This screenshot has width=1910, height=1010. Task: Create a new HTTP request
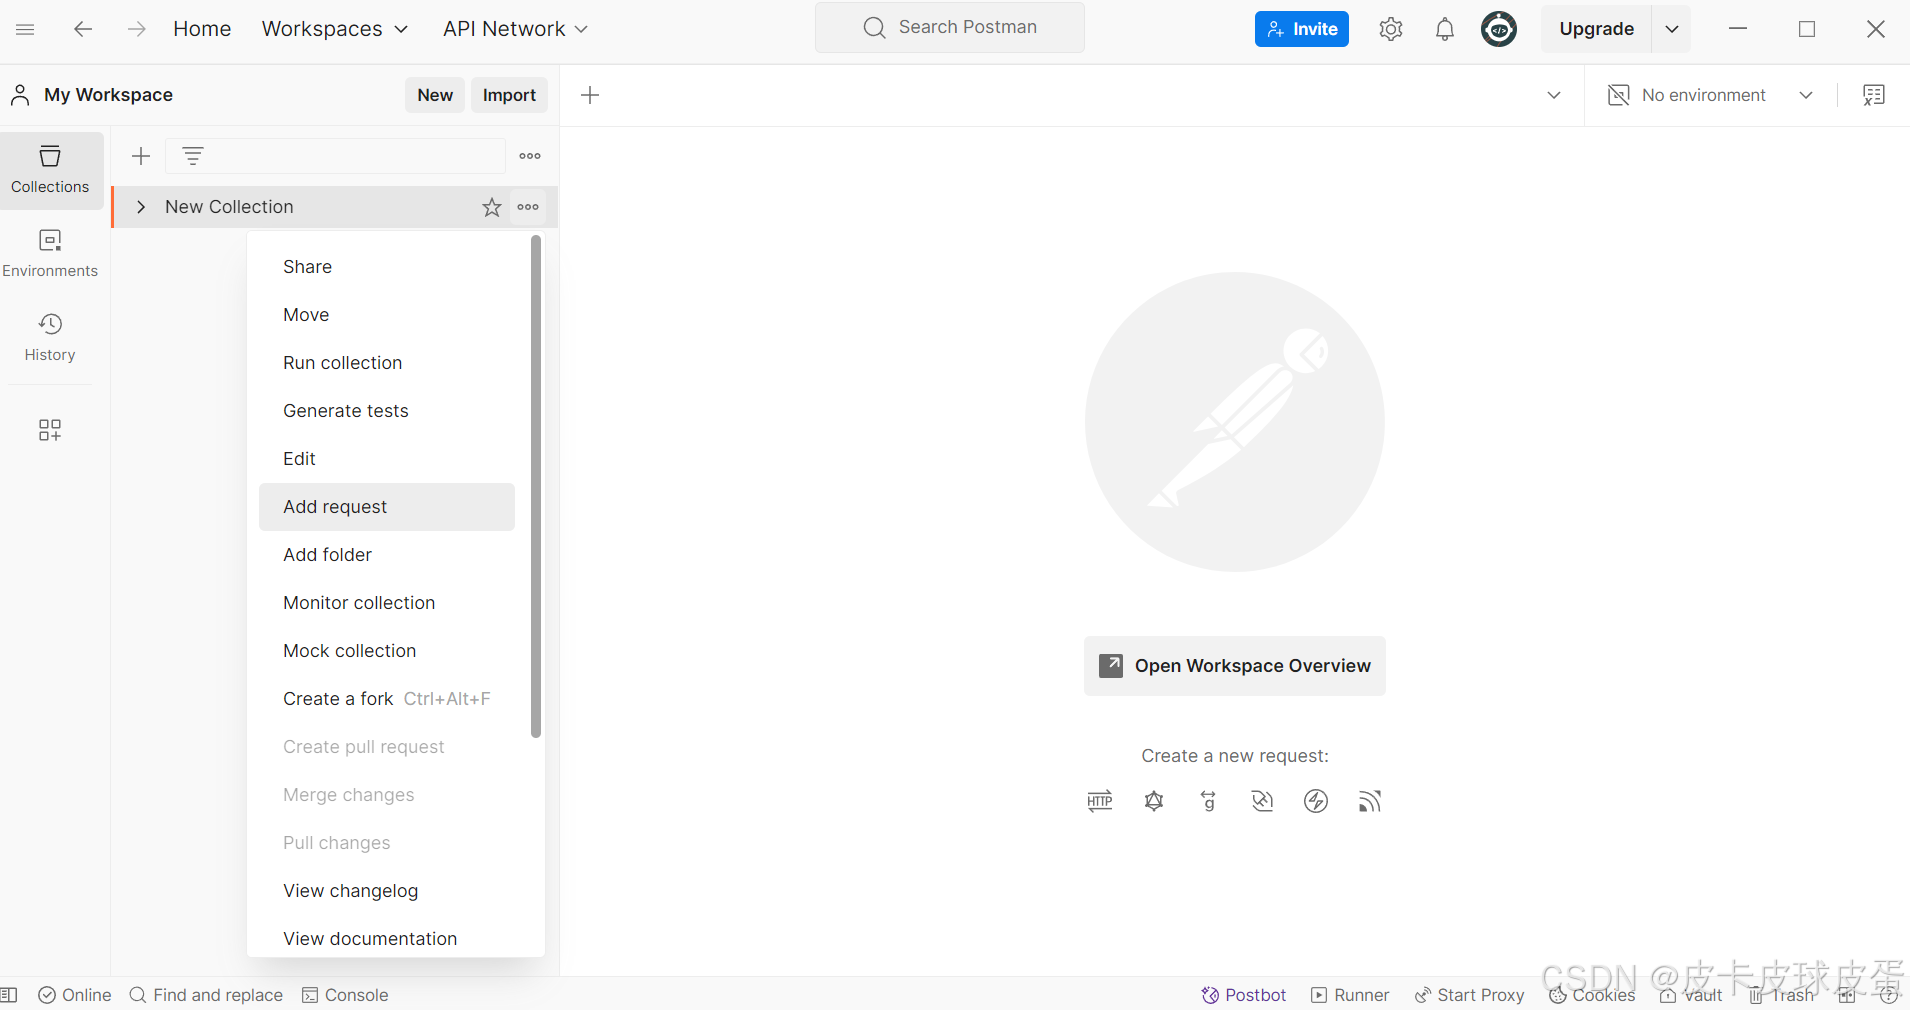(x=1100, y=801)
